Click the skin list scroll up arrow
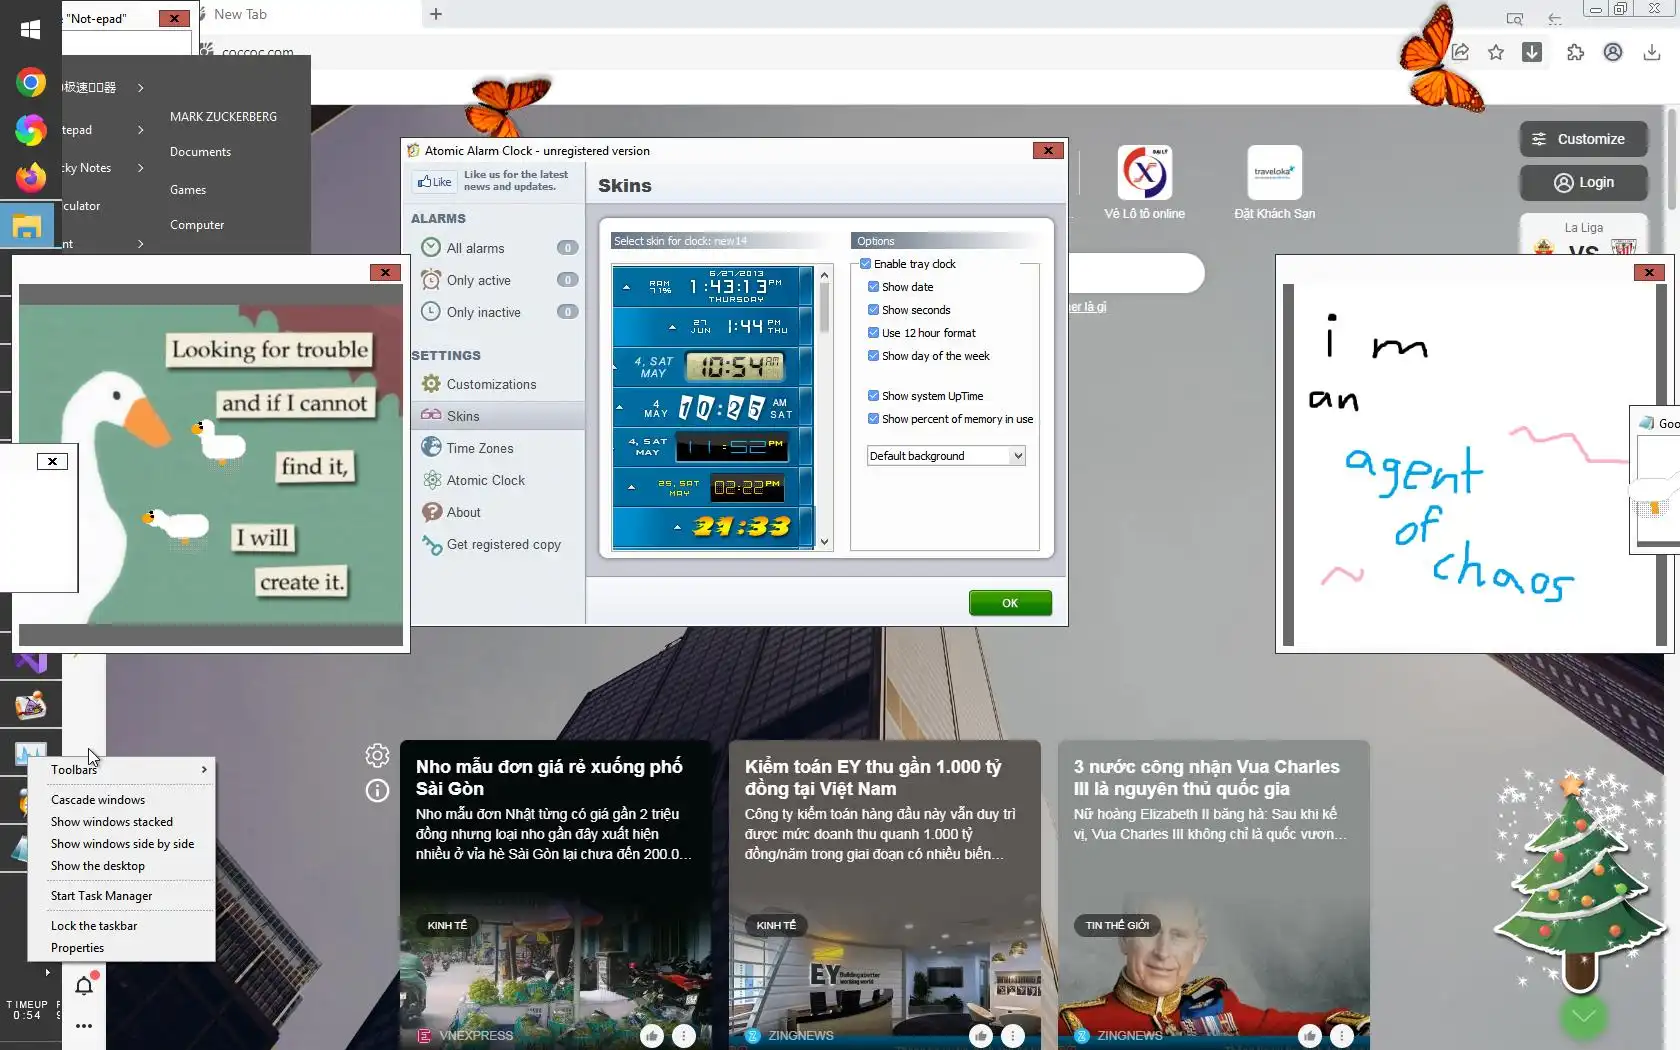This screenshot has width=1680, height=1050. coord(824,275)
